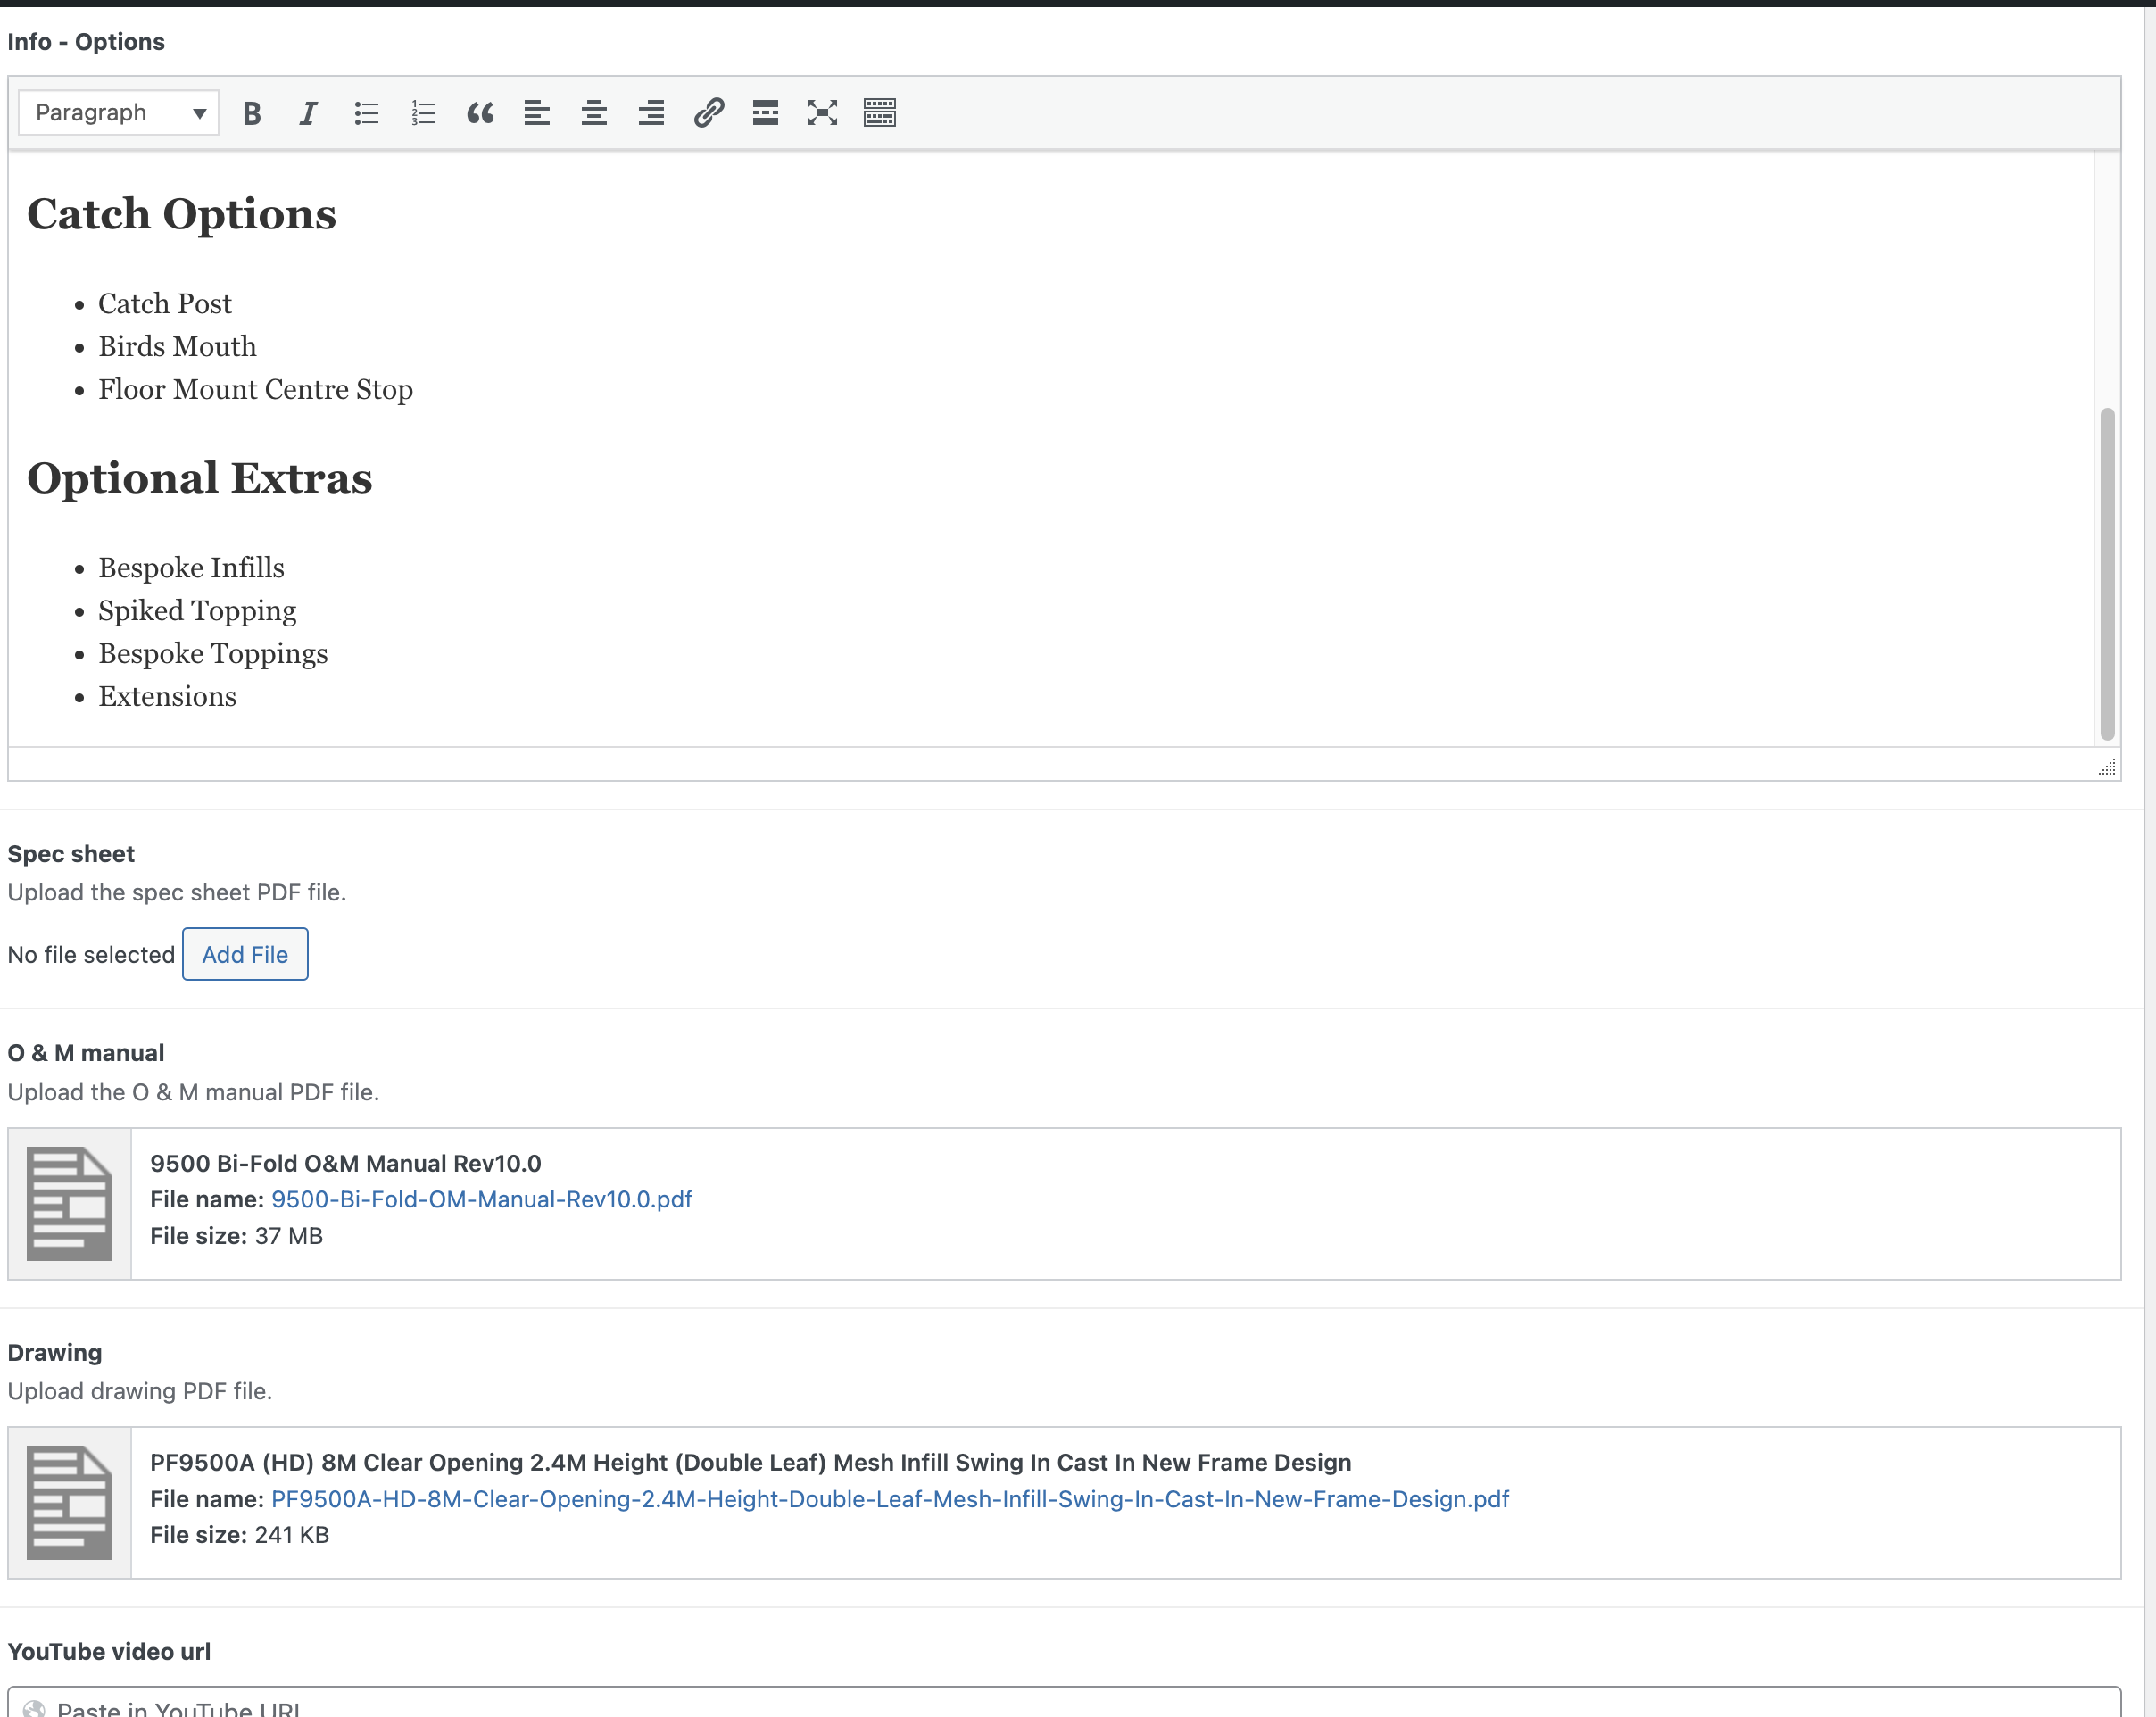Viewport: 2156px width, 1717px height.
Task: Enter fullscreen editor mode
Action: 822,113
